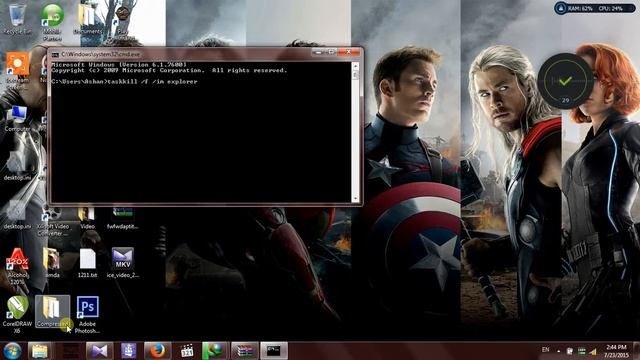This screenshot has height=360, width=640.
Task: Click the cmd.exe window title text
Action: click(100, 54)
